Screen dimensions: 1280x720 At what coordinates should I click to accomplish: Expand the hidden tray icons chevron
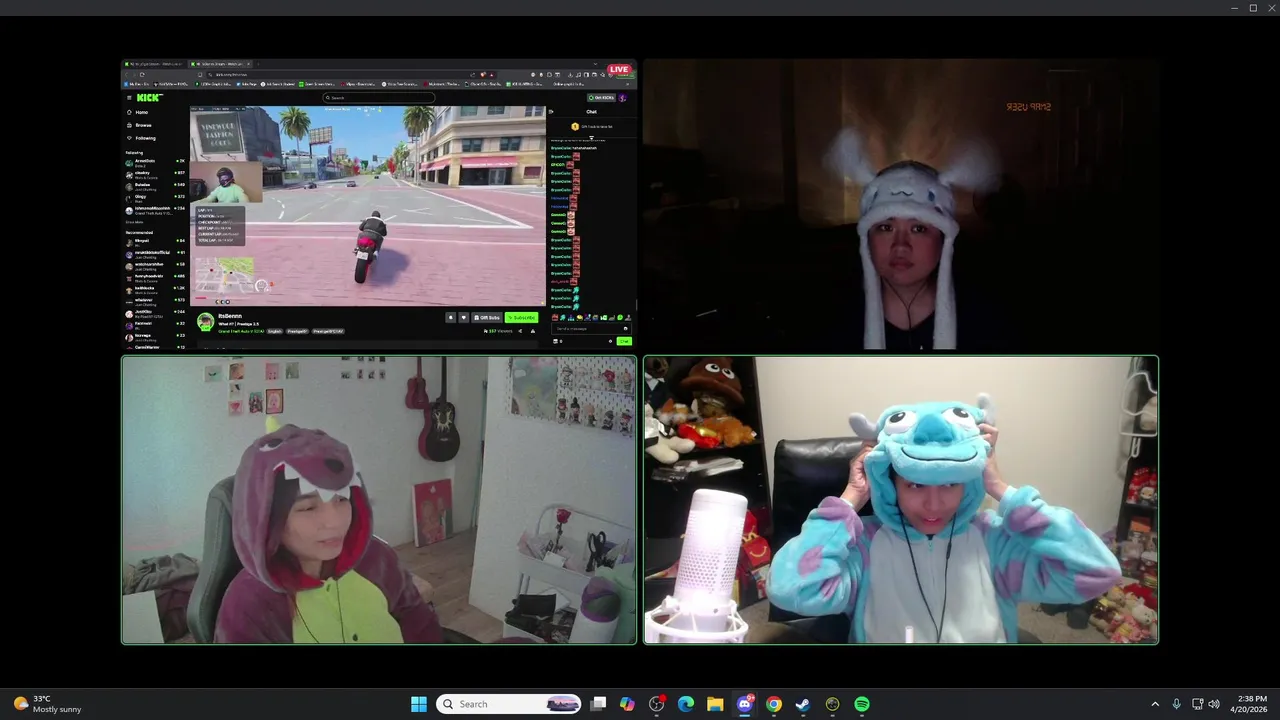pos(1155,704)
